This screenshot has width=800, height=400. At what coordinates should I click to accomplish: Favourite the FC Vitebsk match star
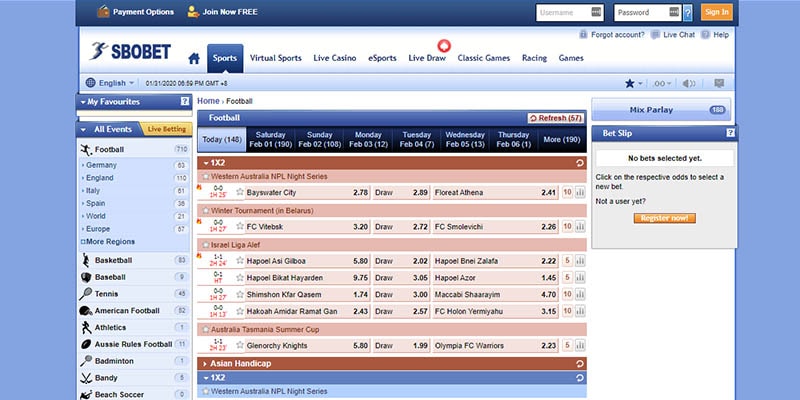[x=240, y=226]
